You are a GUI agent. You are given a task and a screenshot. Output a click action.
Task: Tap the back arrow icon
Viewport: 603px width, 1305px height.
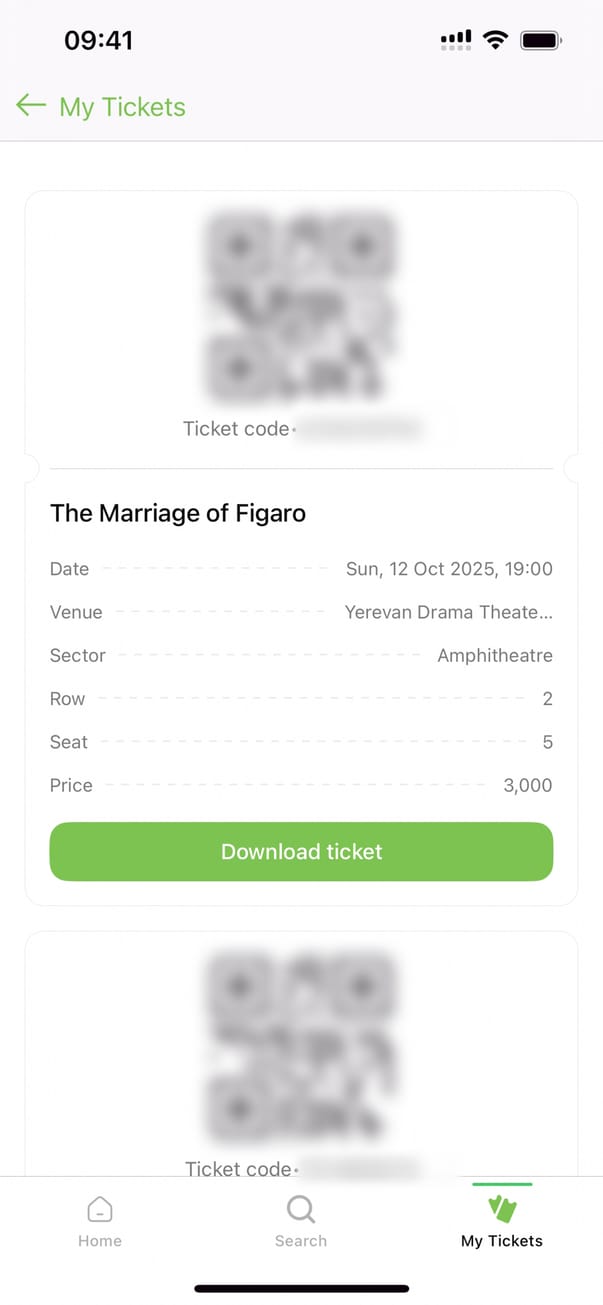pyautogui.click(x=31, y=106)
